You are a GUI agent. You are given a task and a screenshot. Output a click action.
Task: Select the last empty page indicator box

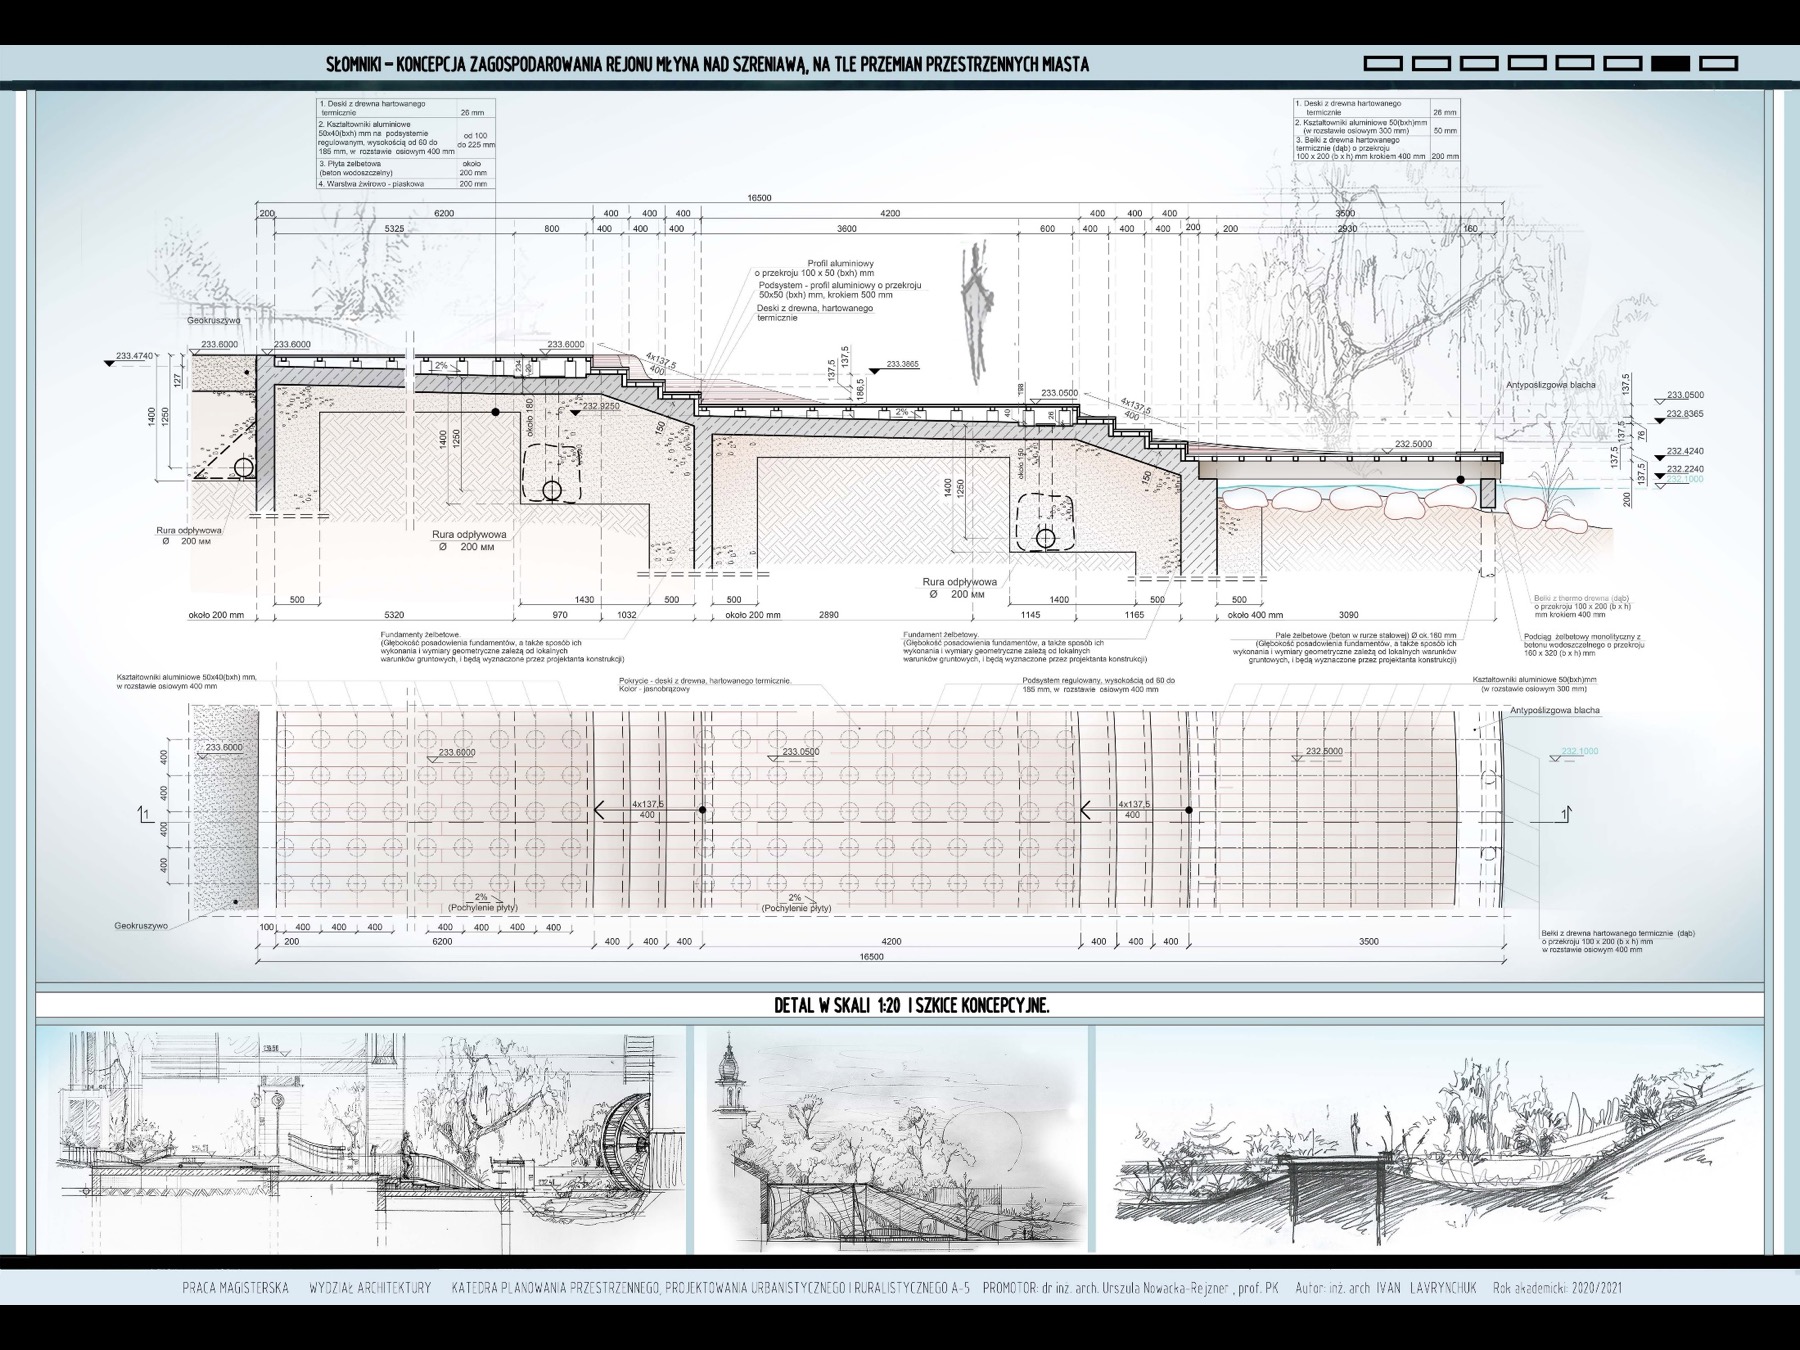1719,63
